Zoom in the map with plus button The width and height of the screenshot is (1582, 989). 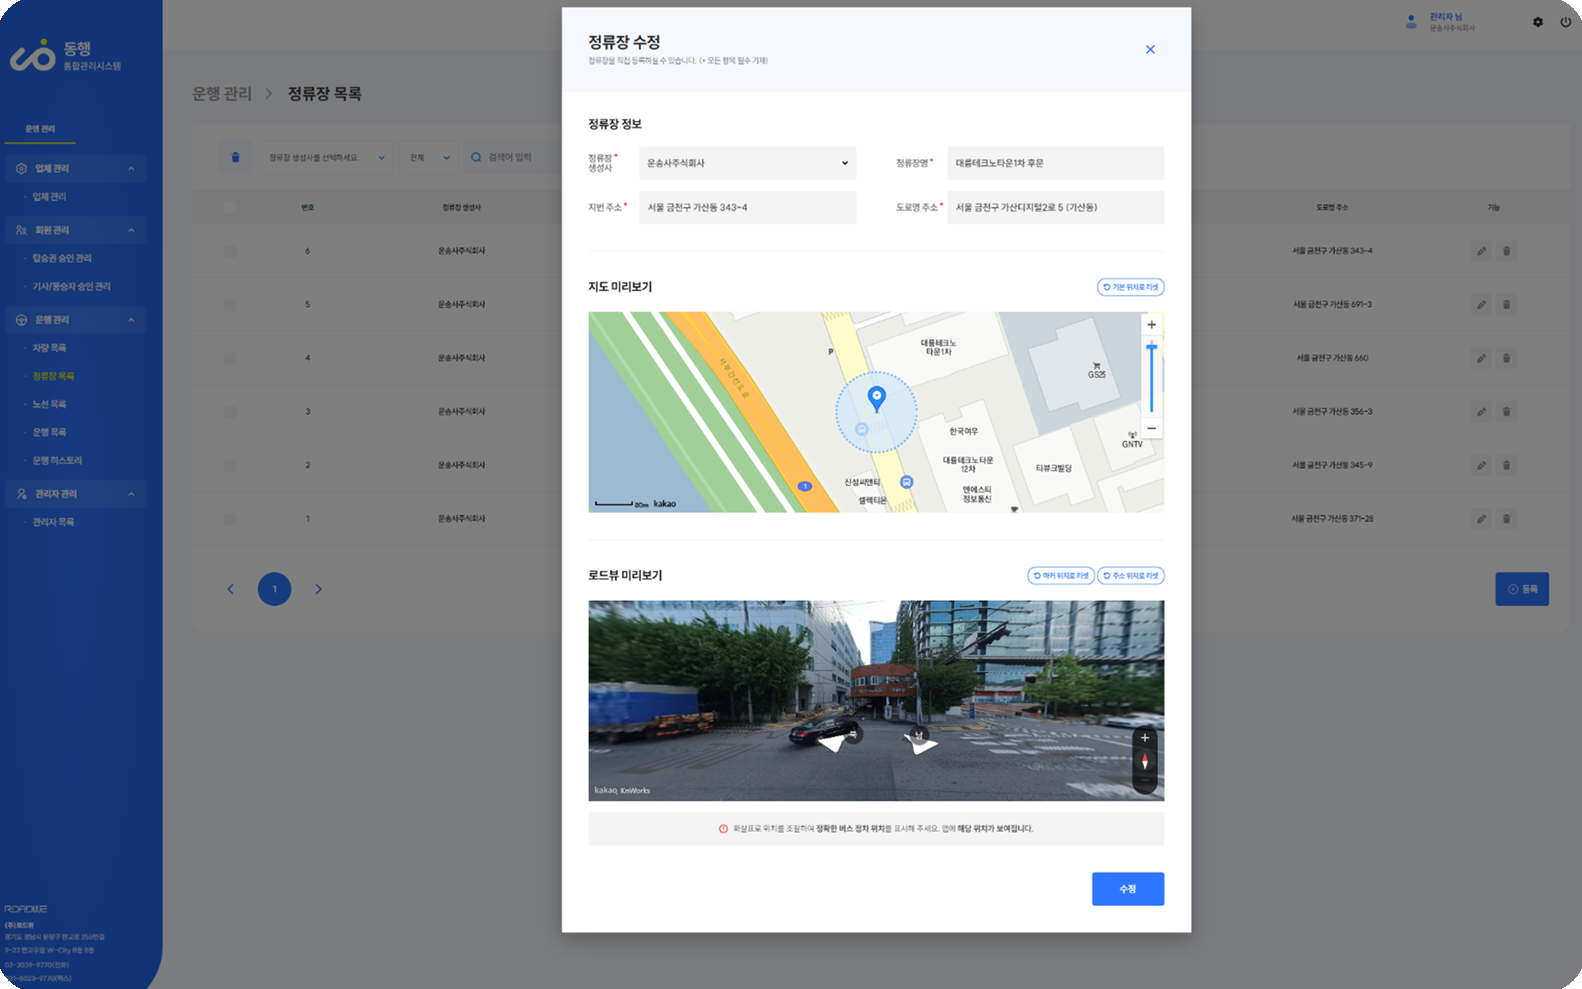(1151, 324)
